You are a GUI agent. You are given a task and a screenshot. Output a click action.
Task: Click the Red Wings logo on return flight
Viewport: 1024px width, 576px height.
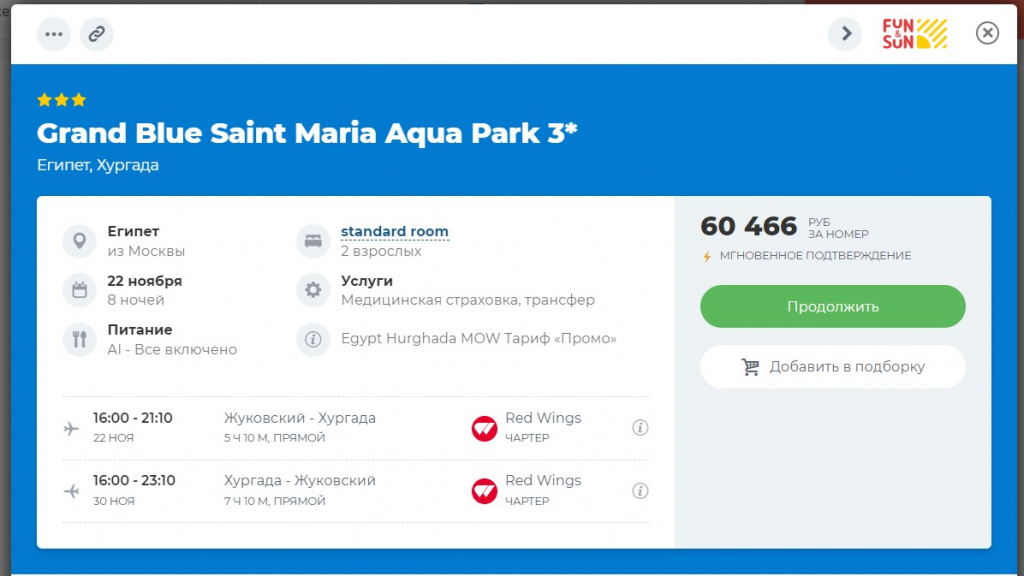coord(484,491)
